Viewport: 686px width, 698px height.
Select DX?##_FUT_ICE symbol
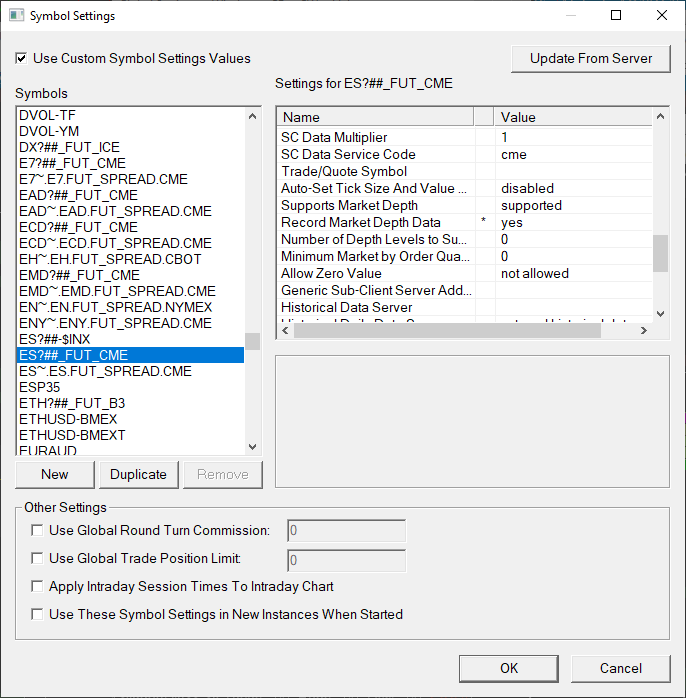click(130, 147)
